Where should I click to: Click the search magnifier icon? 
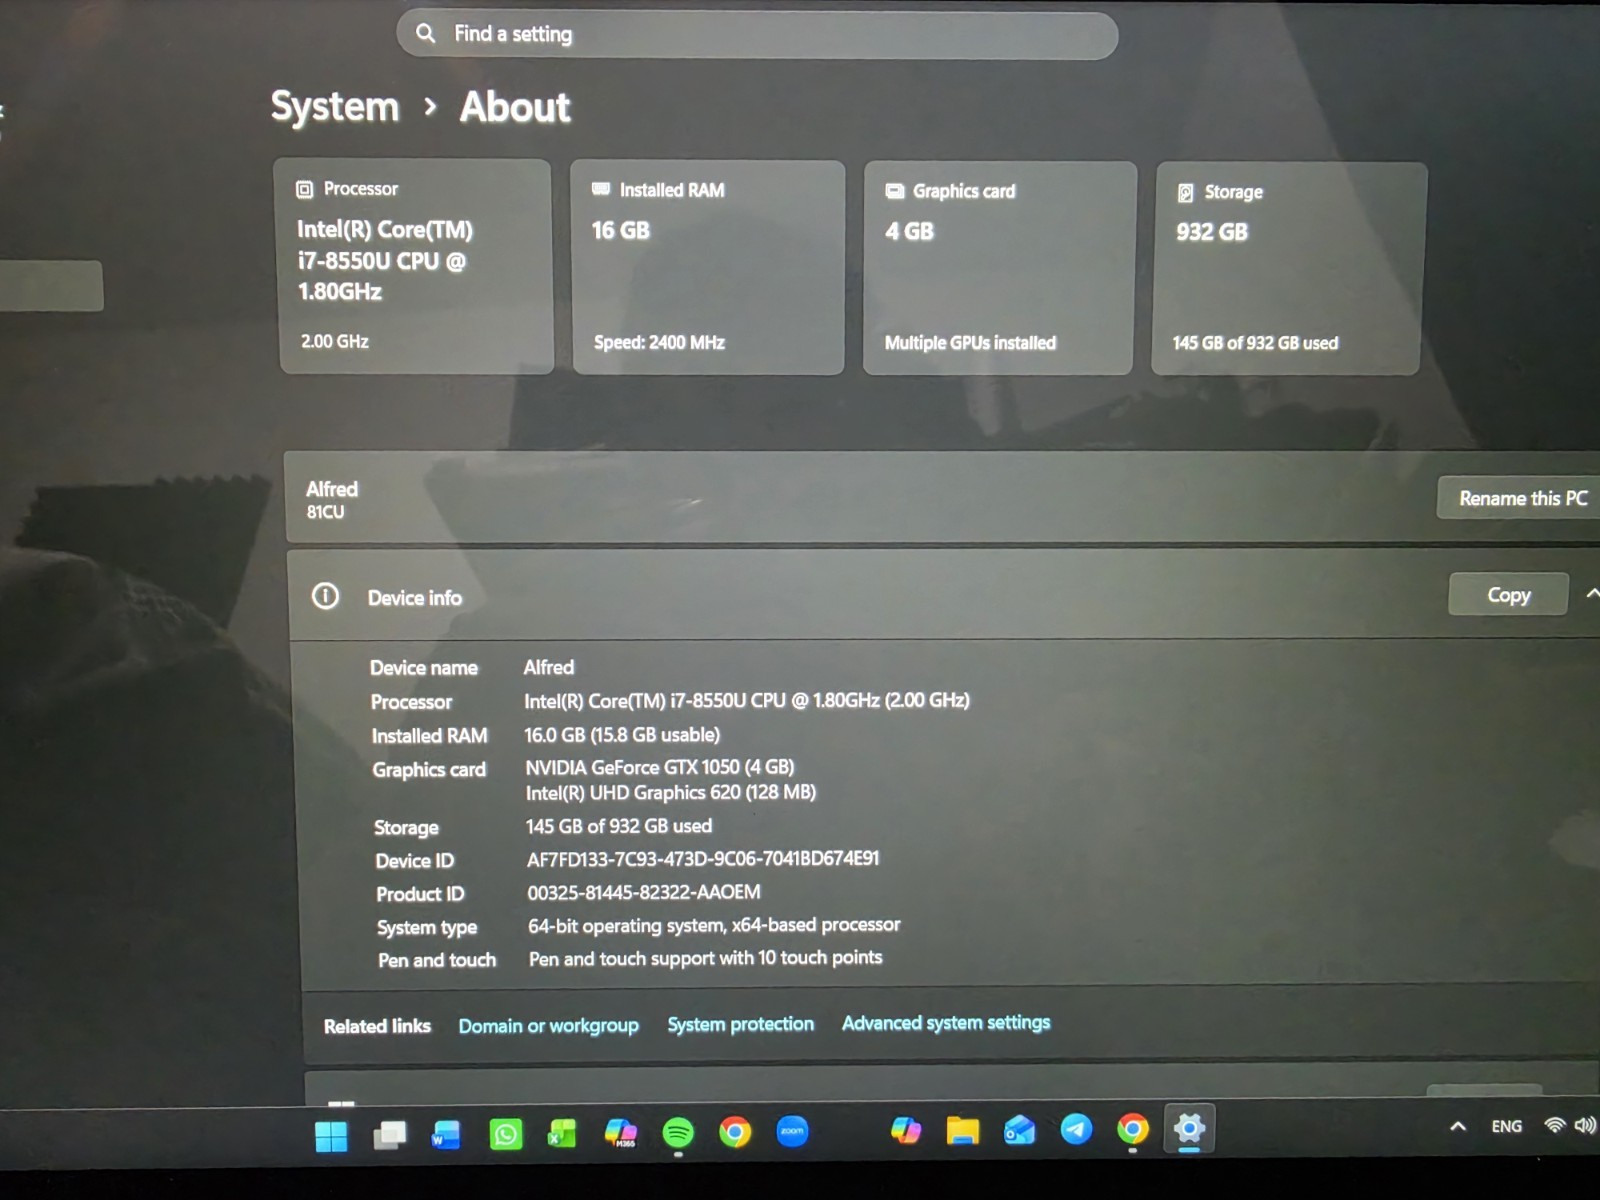(x=426, y=33)
